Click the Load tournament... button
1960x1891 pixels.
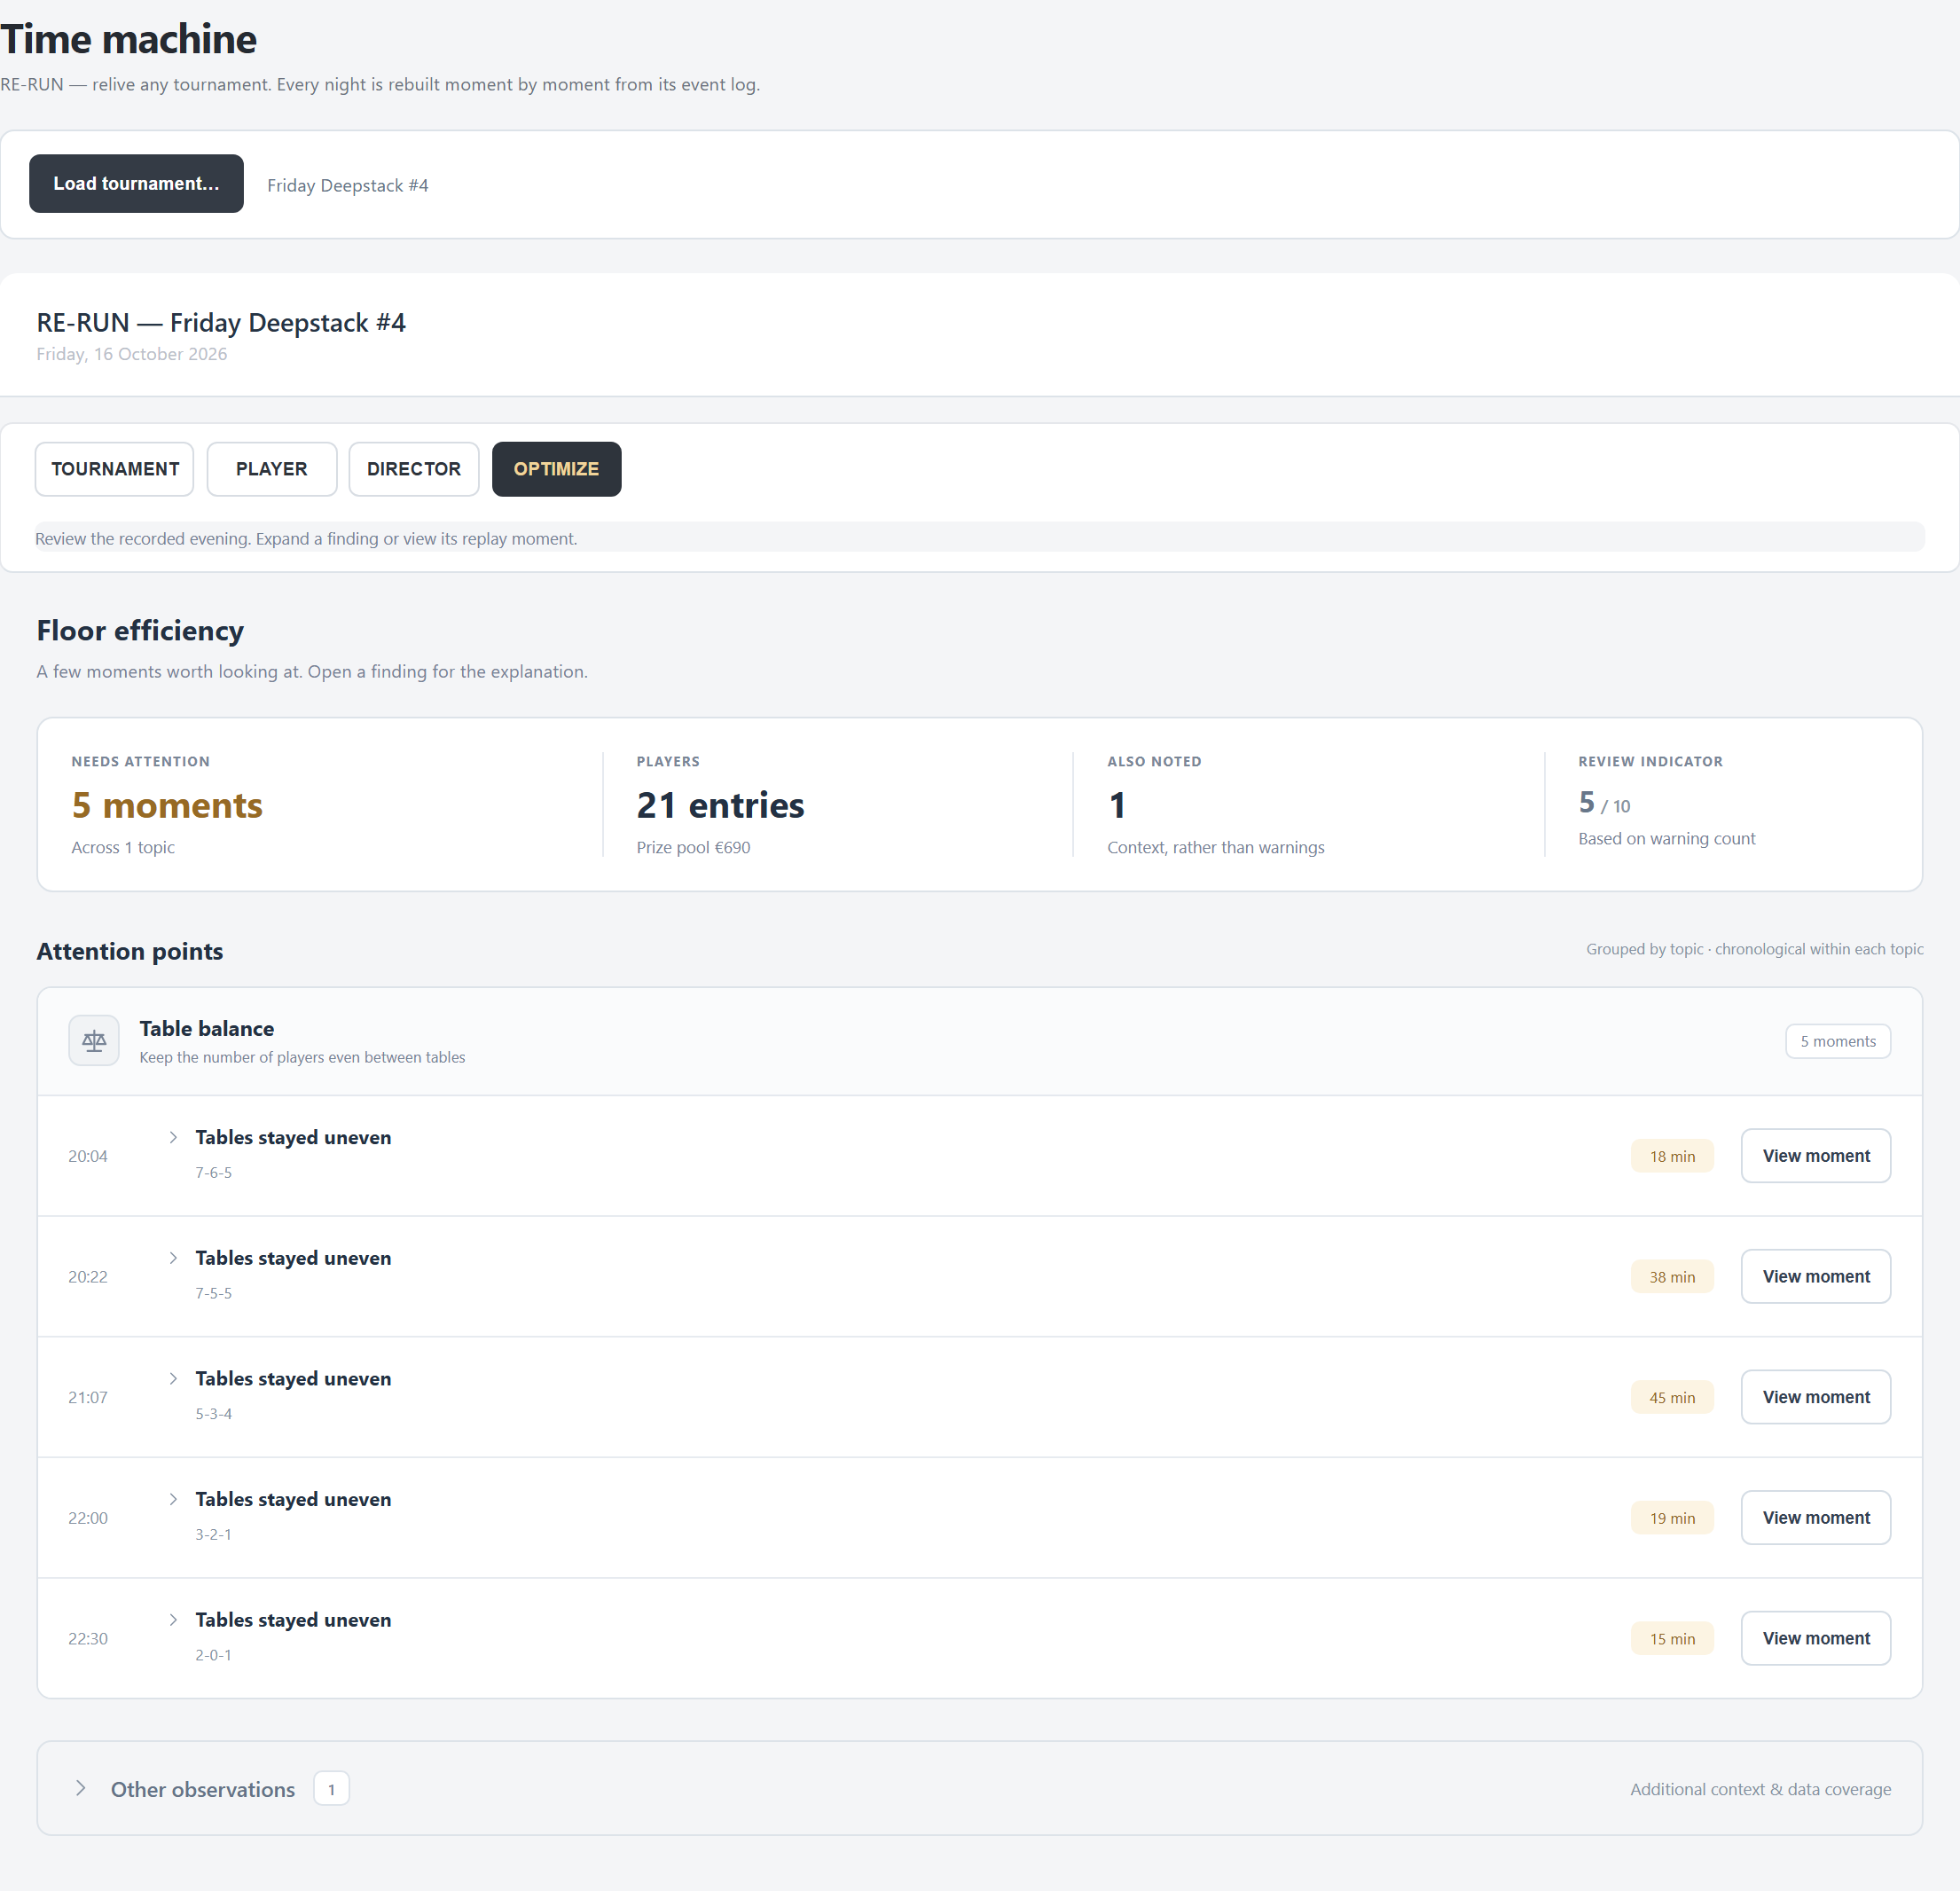(x=136, y=184)
